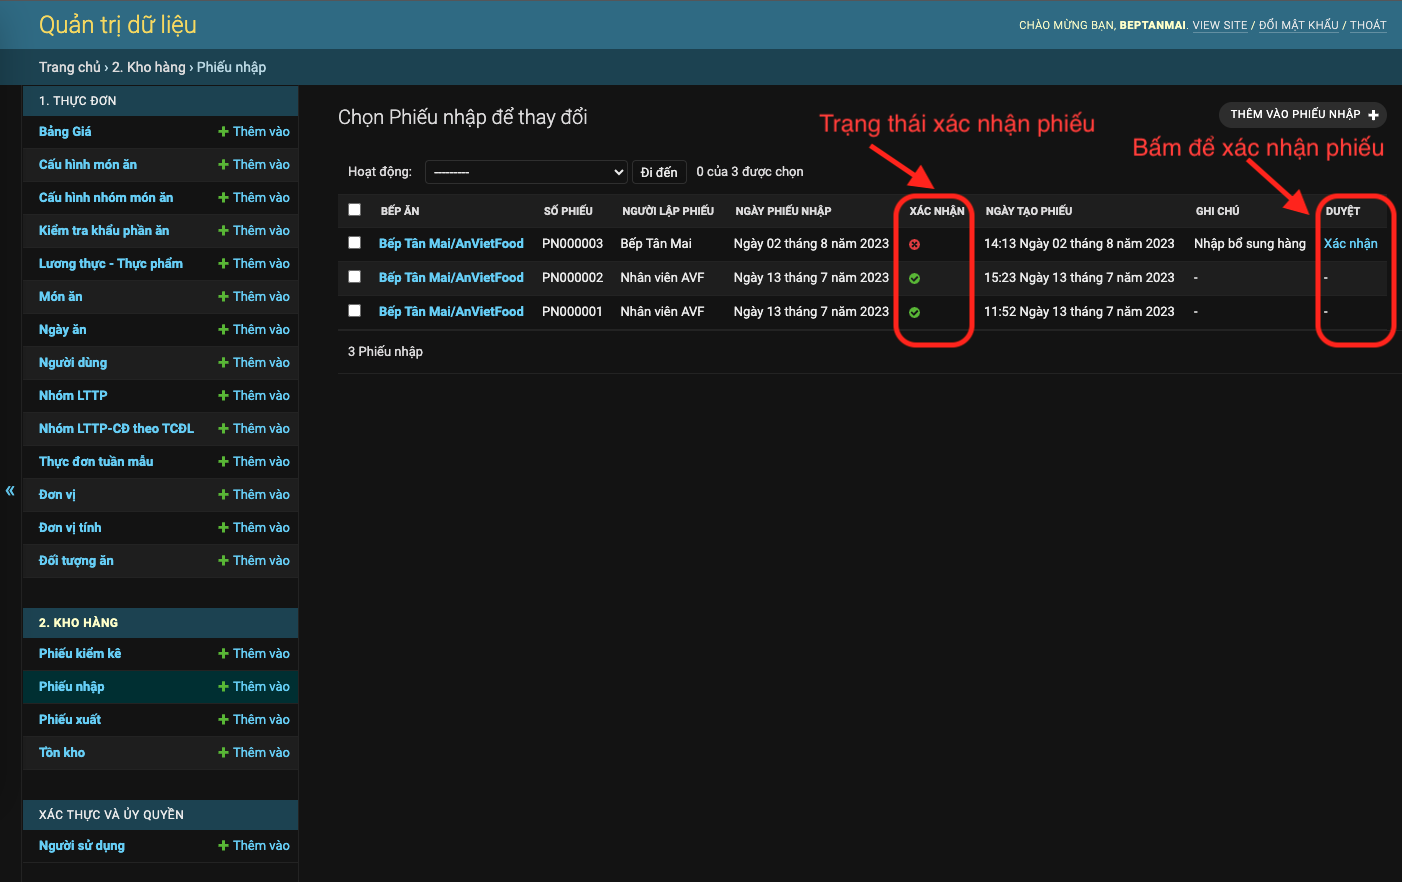Check the select-all checkbox in the table header
Viewport: 1402px width, 882px height.
[x=354, y=210]
